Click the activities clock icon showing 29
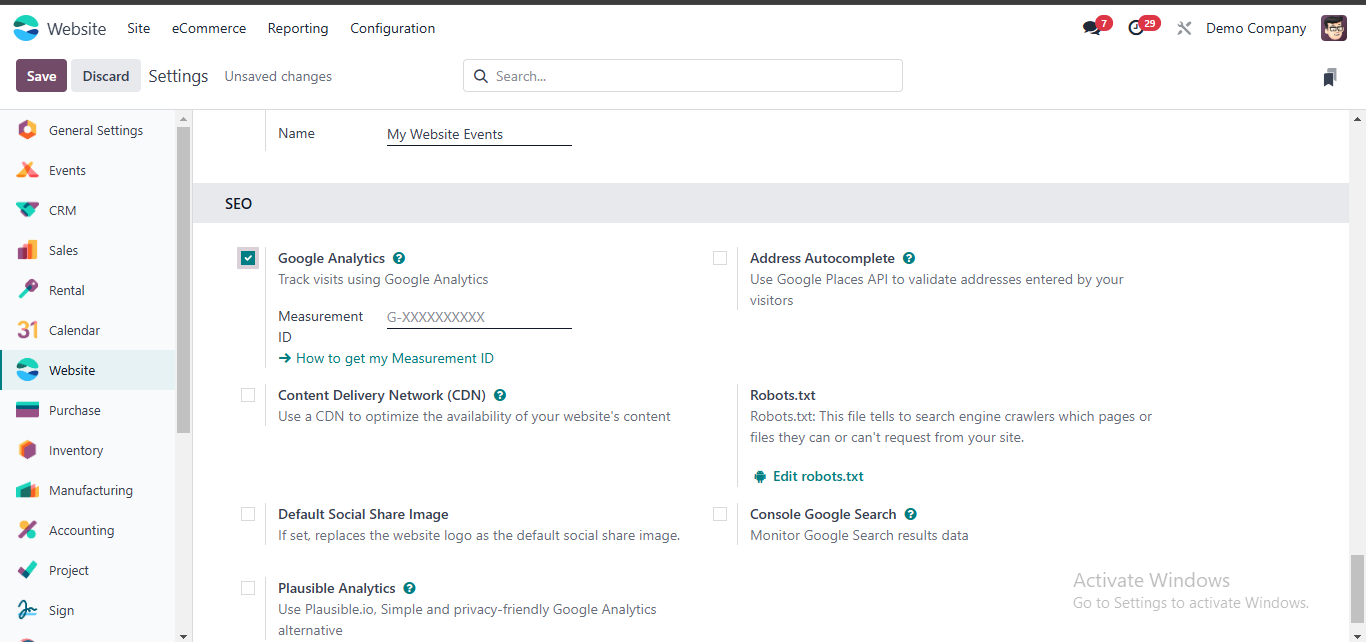Viewport: 1366px width, 642px height. tap(1137, 27)
